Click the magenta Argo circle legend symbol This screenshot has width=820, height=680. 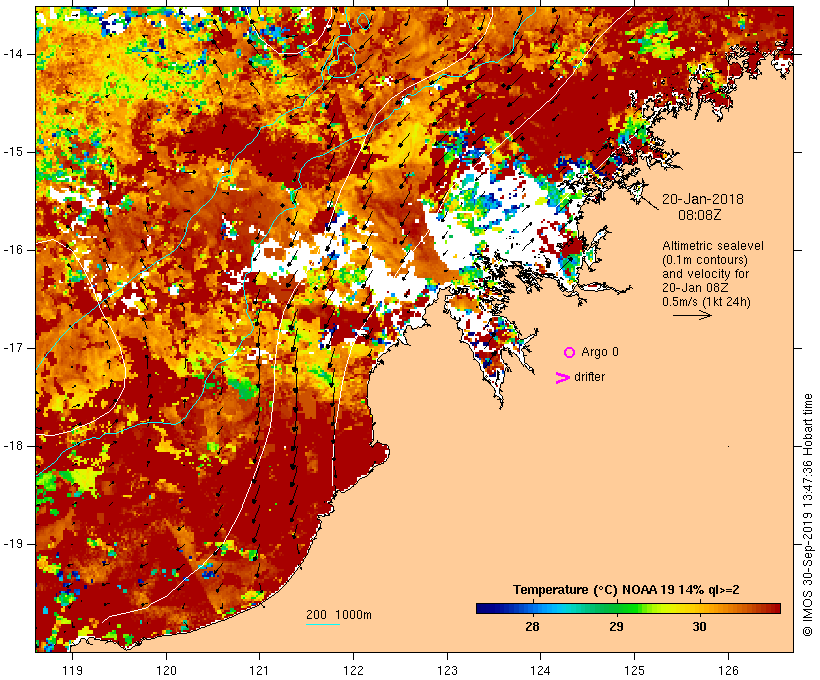point(570,353)
